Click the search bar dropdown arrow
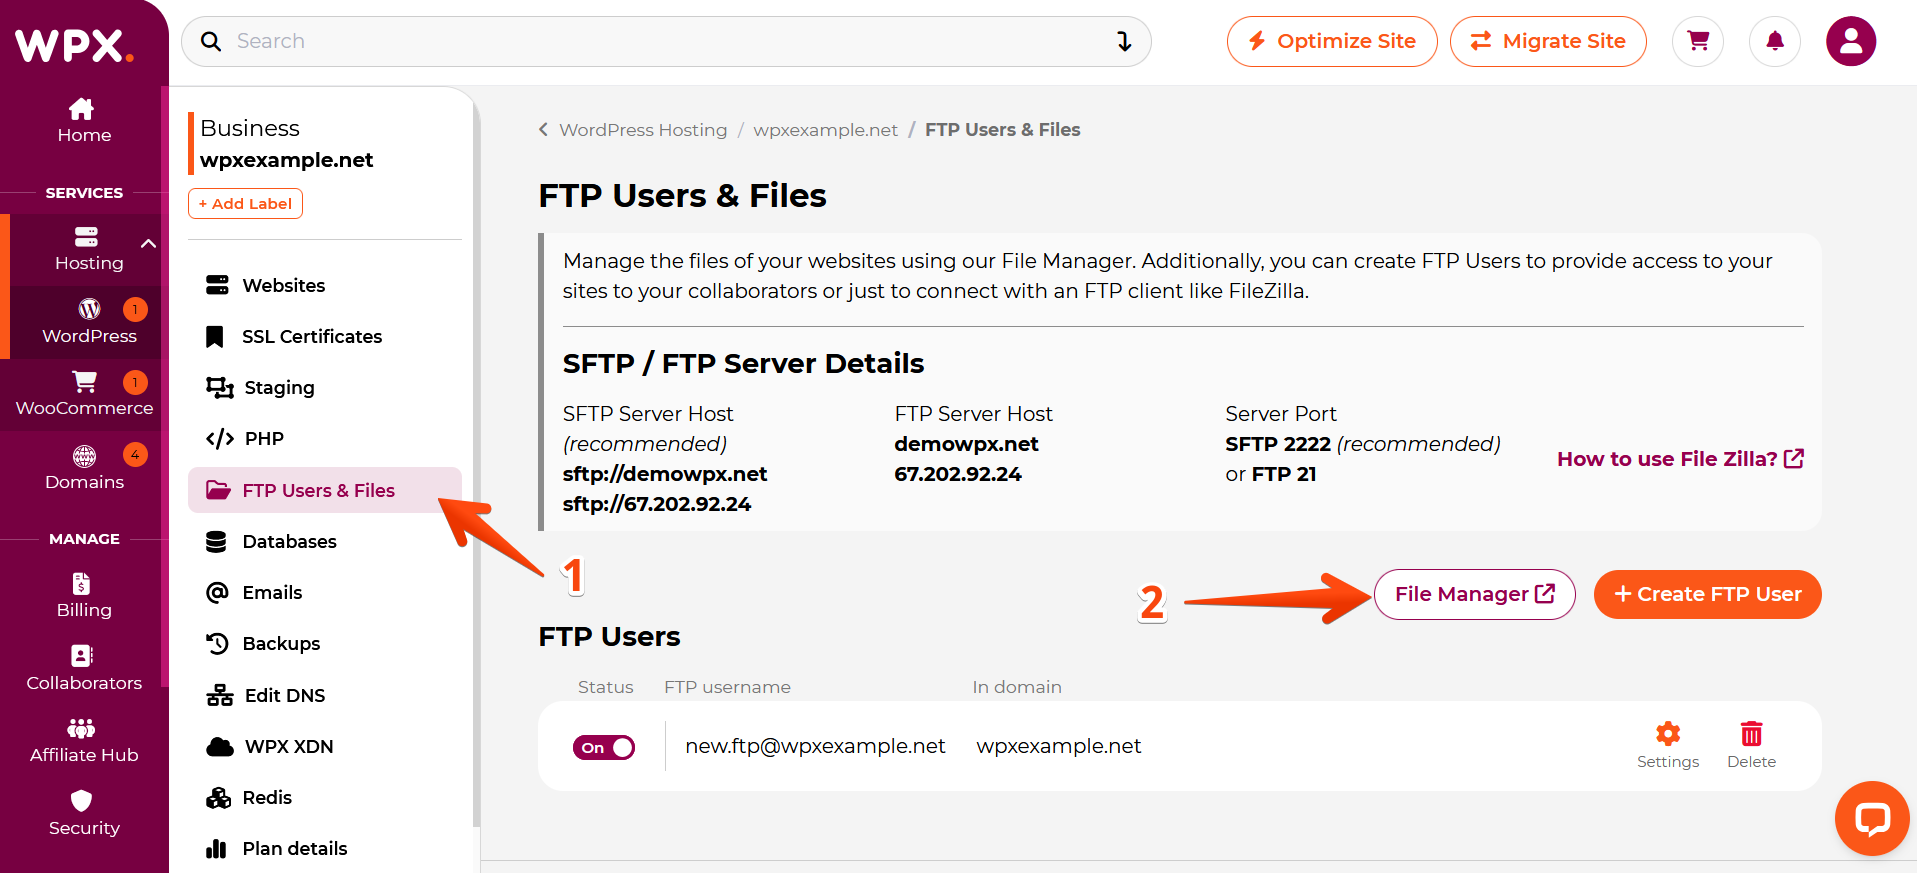Image resolution: width=1917 pixels, height=873 pixels. click(1124, 41)
